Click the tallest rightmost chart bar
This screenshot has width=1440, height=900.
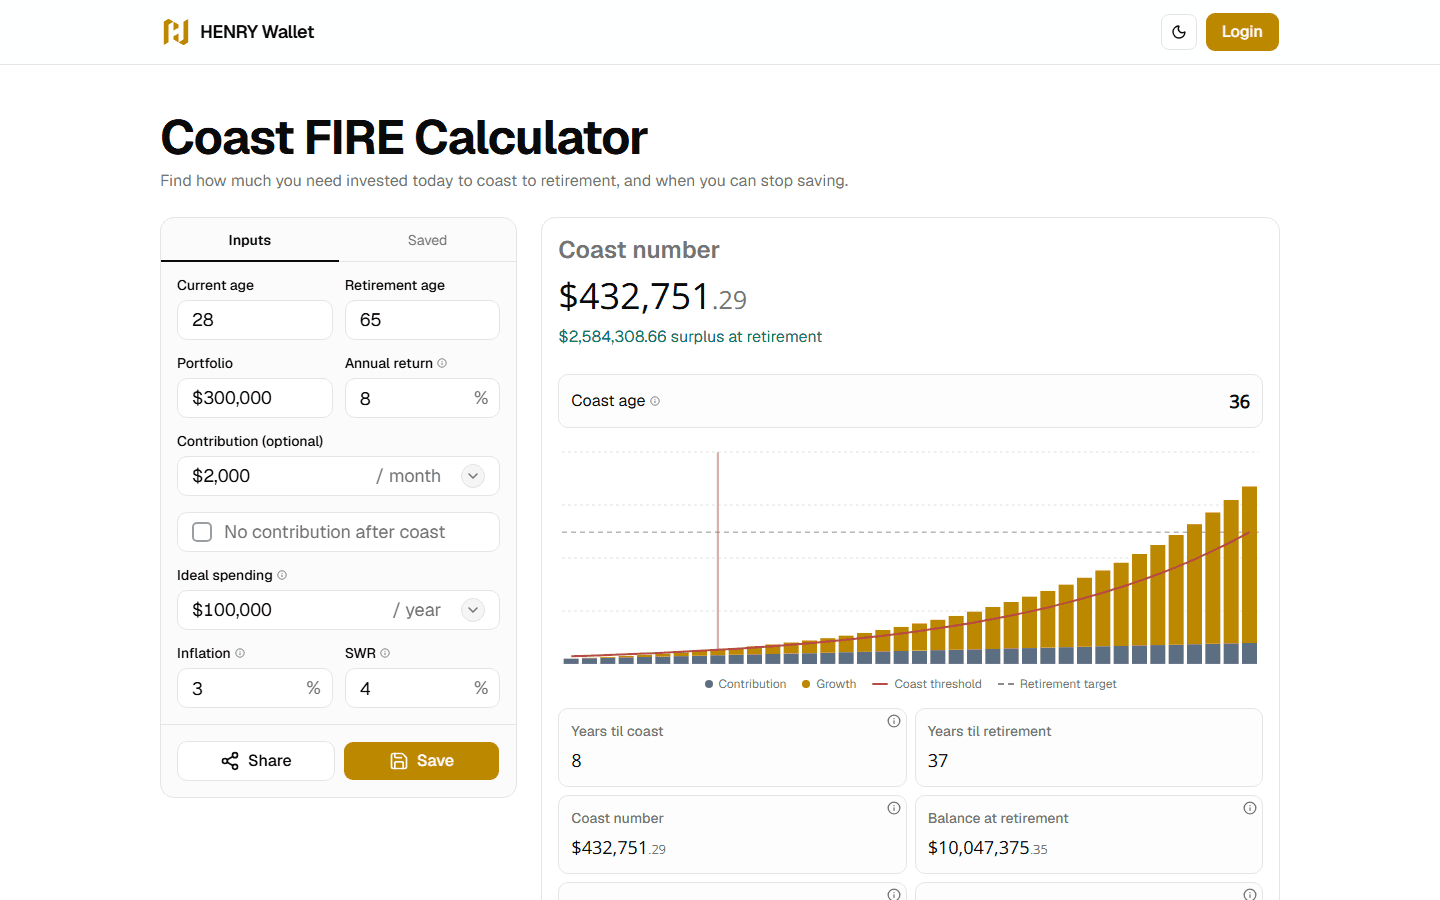[1249, 575]
